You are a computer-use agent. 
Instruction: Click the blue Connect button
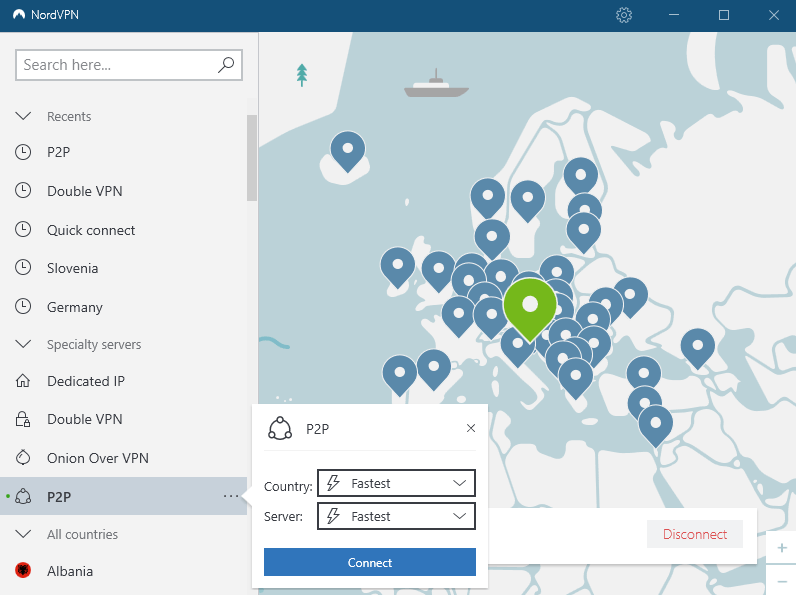(x=370, y=563)
